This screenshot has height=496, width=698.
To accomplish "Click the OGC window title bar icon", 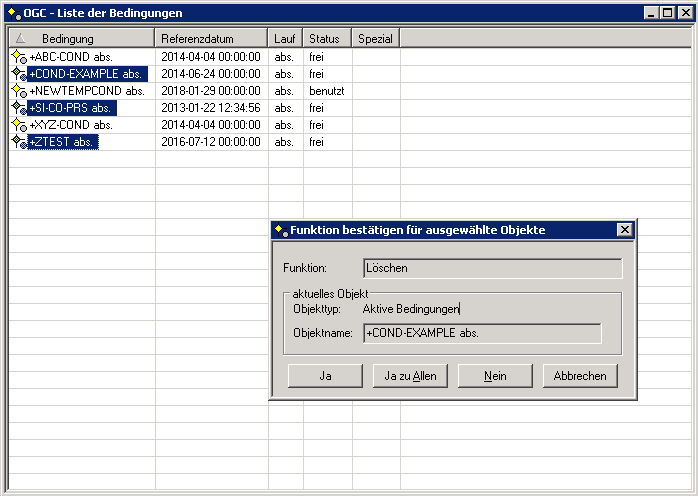I will [11, 11].
